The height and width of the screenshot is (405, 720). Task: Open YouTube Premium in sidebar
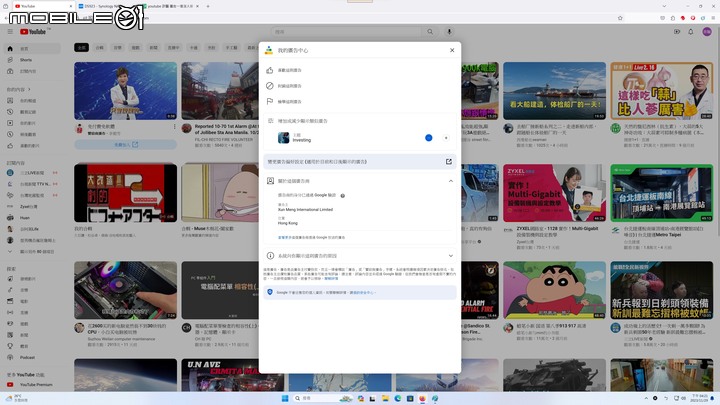32,384
